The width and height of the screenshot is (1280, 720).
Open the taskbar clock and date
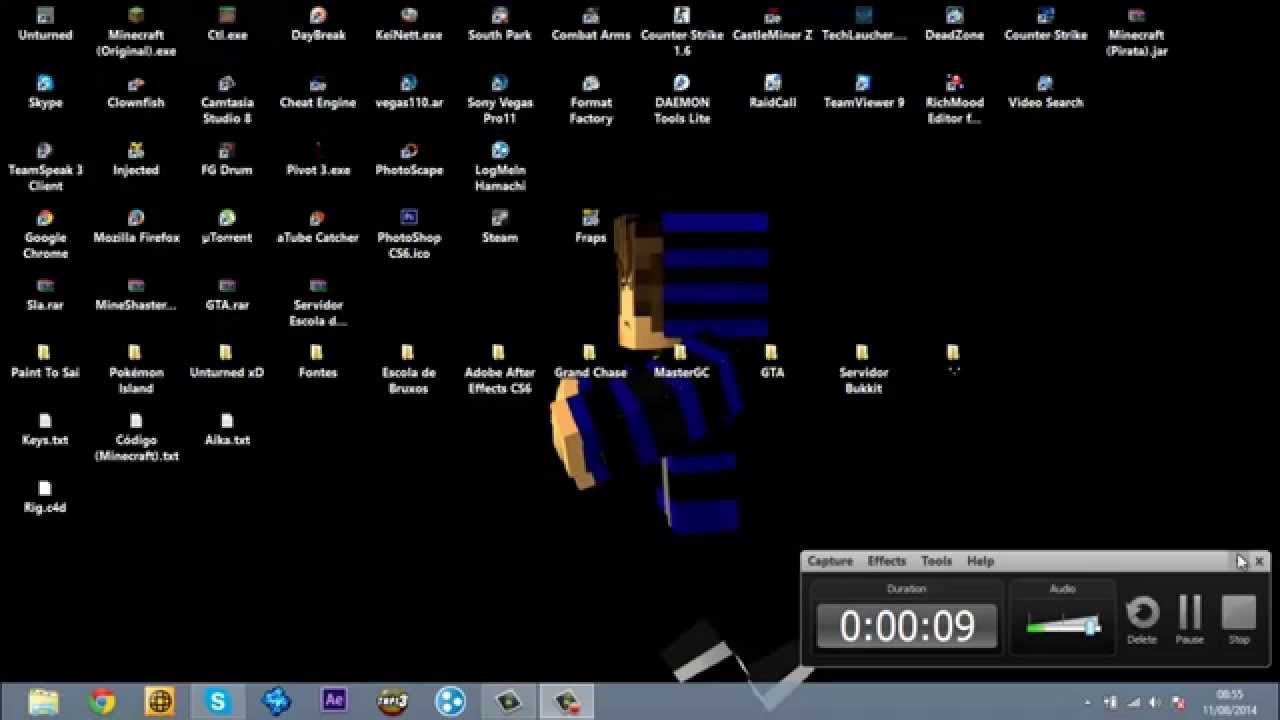click(1230, 702)
